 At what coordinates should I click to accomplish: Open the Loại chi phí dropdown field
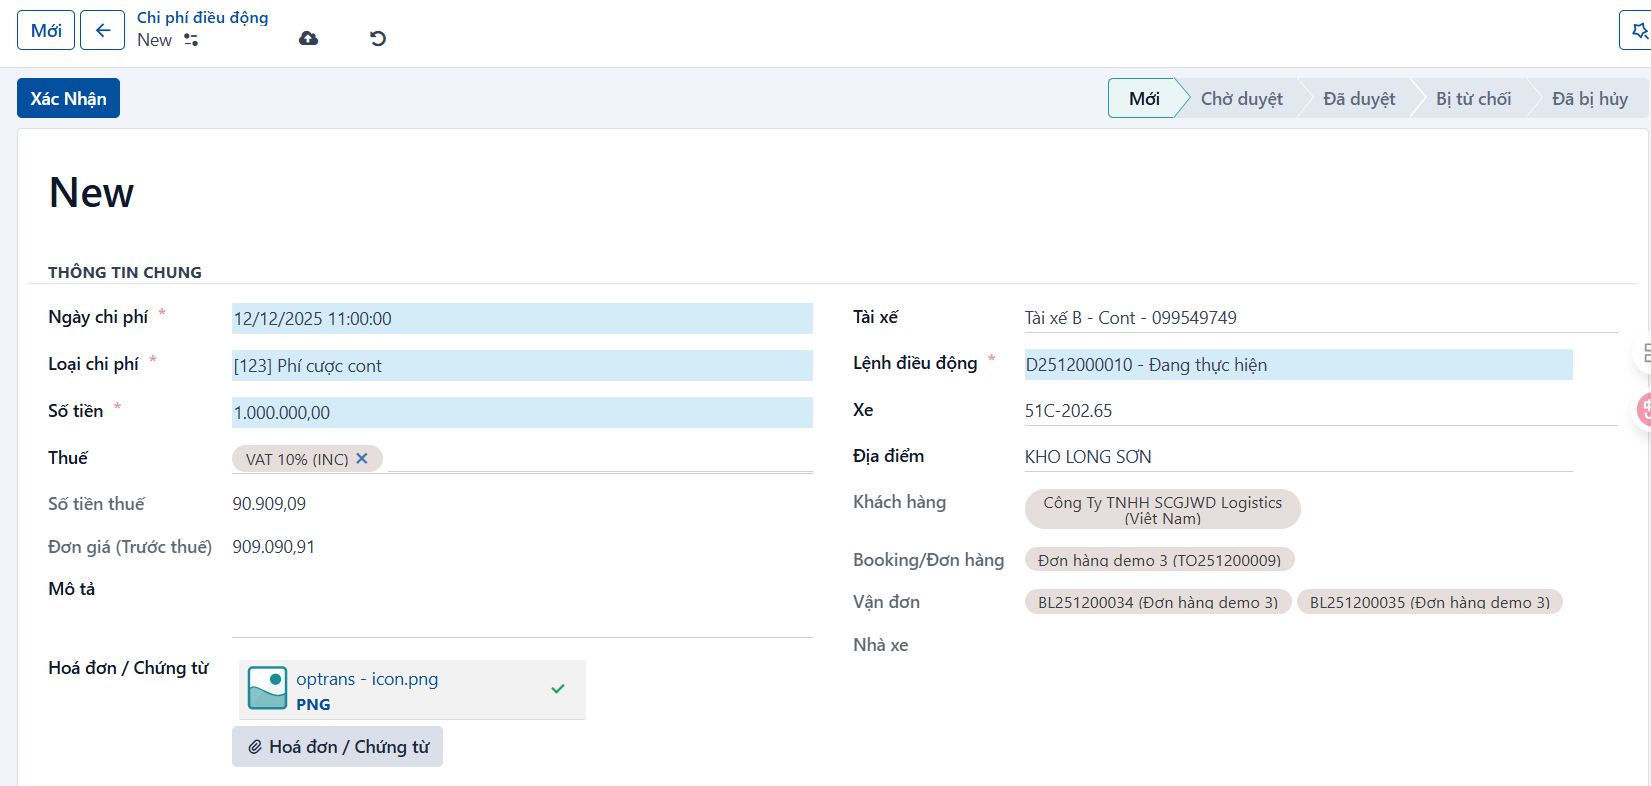(x=522, y=365)
